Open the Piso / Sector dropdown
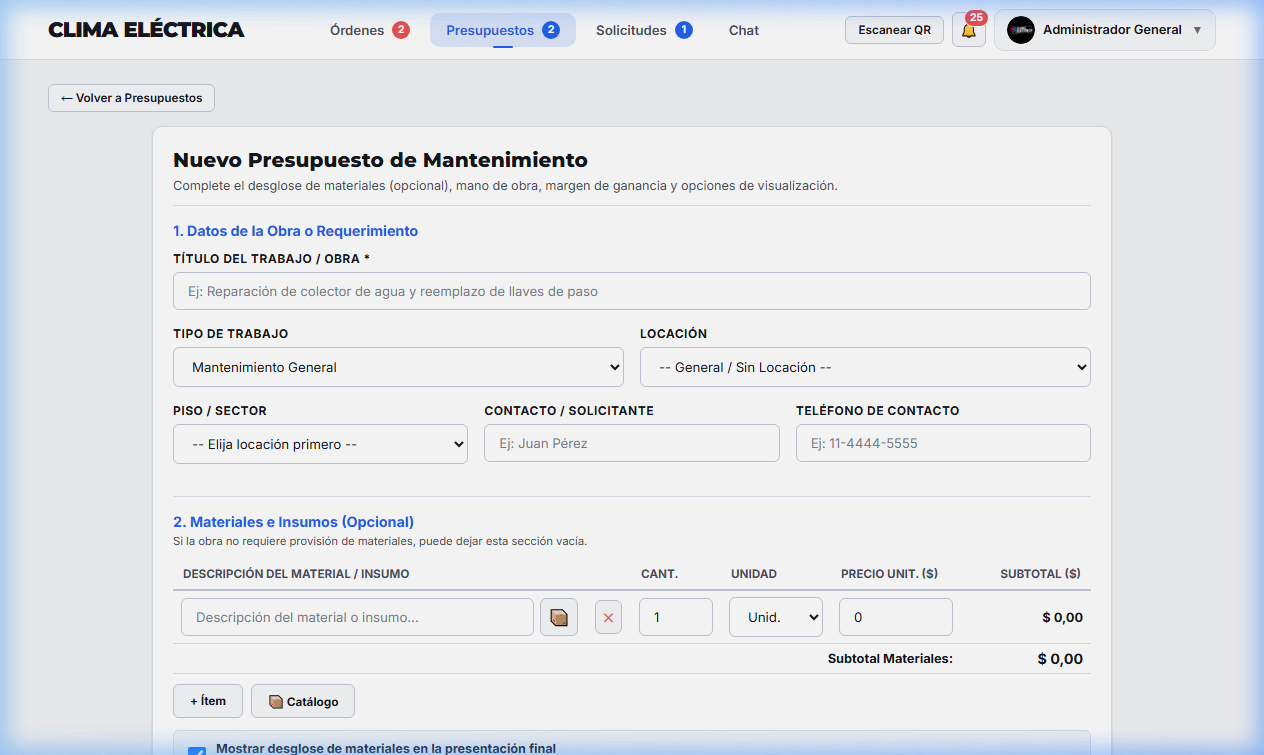Image resolution: width=1264 pixels, height=755 pixels. point(320,444)
